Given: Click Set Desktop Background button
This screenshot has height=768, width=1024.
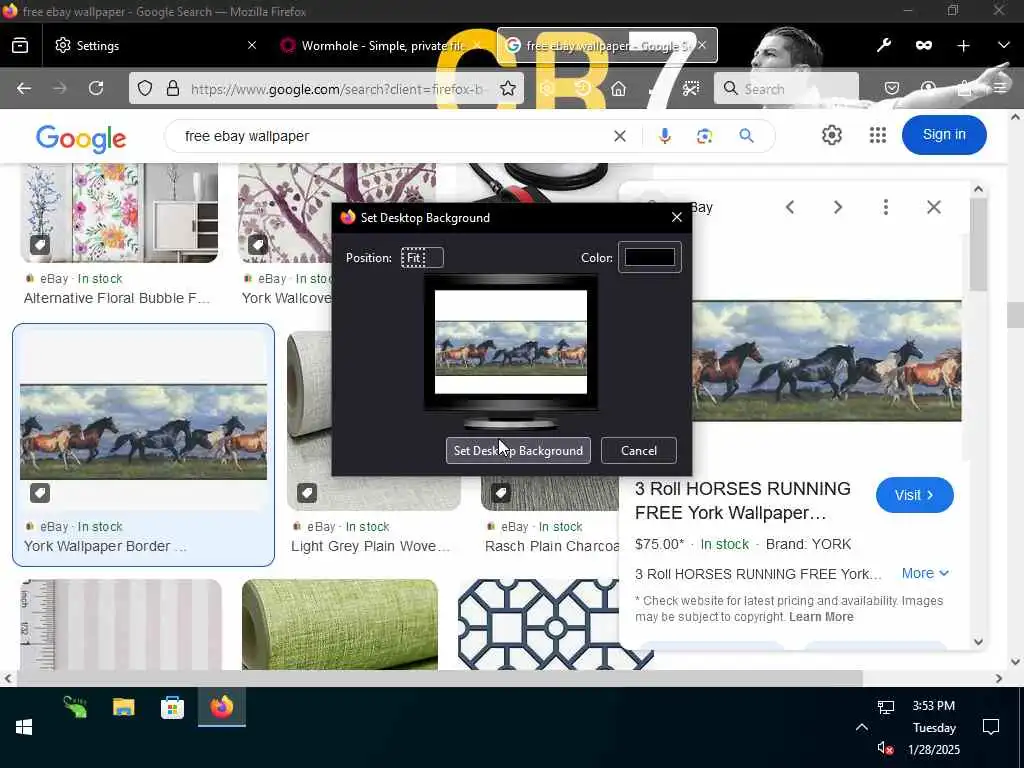Looking at the screenshot, I should click(518, 451).
